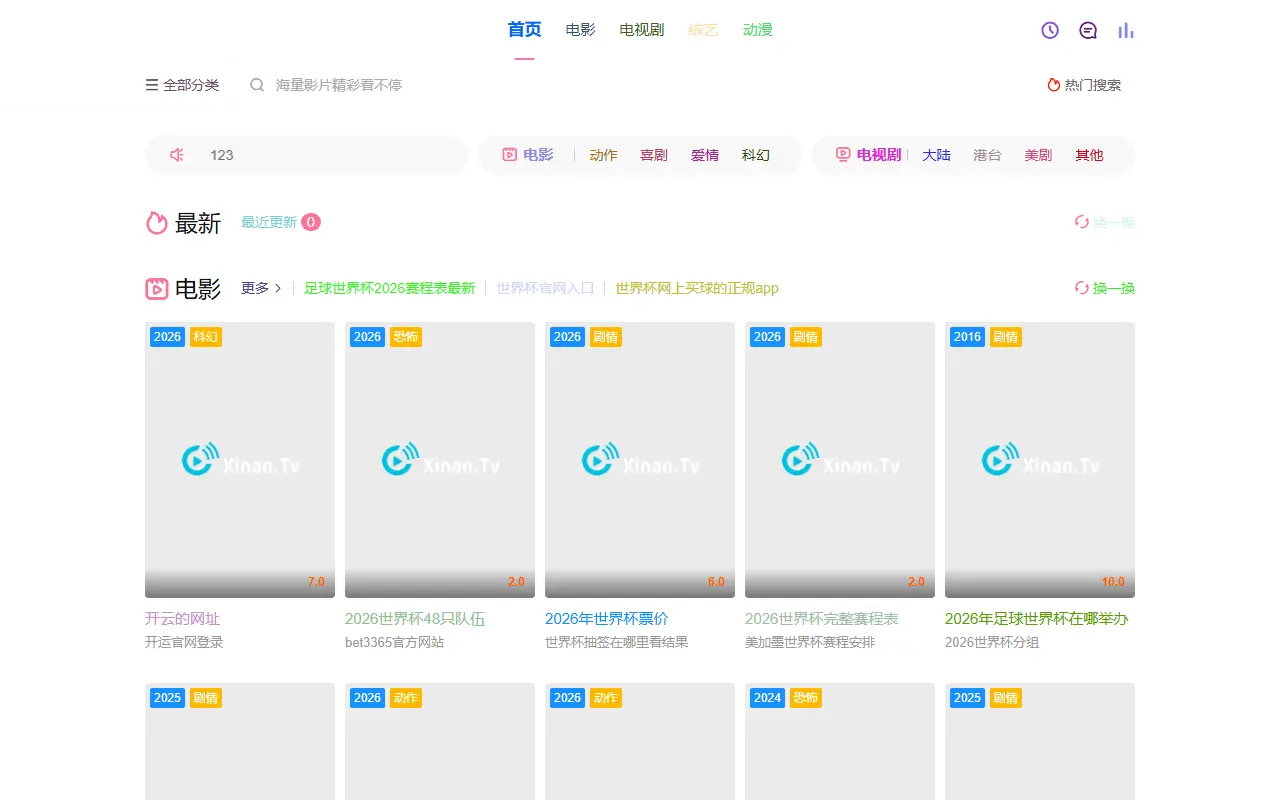This screenshot has height=800, width=1280.
Task: Click the subtitle 世界杯抽签在哪里看结果
Action: pos(617,642)
